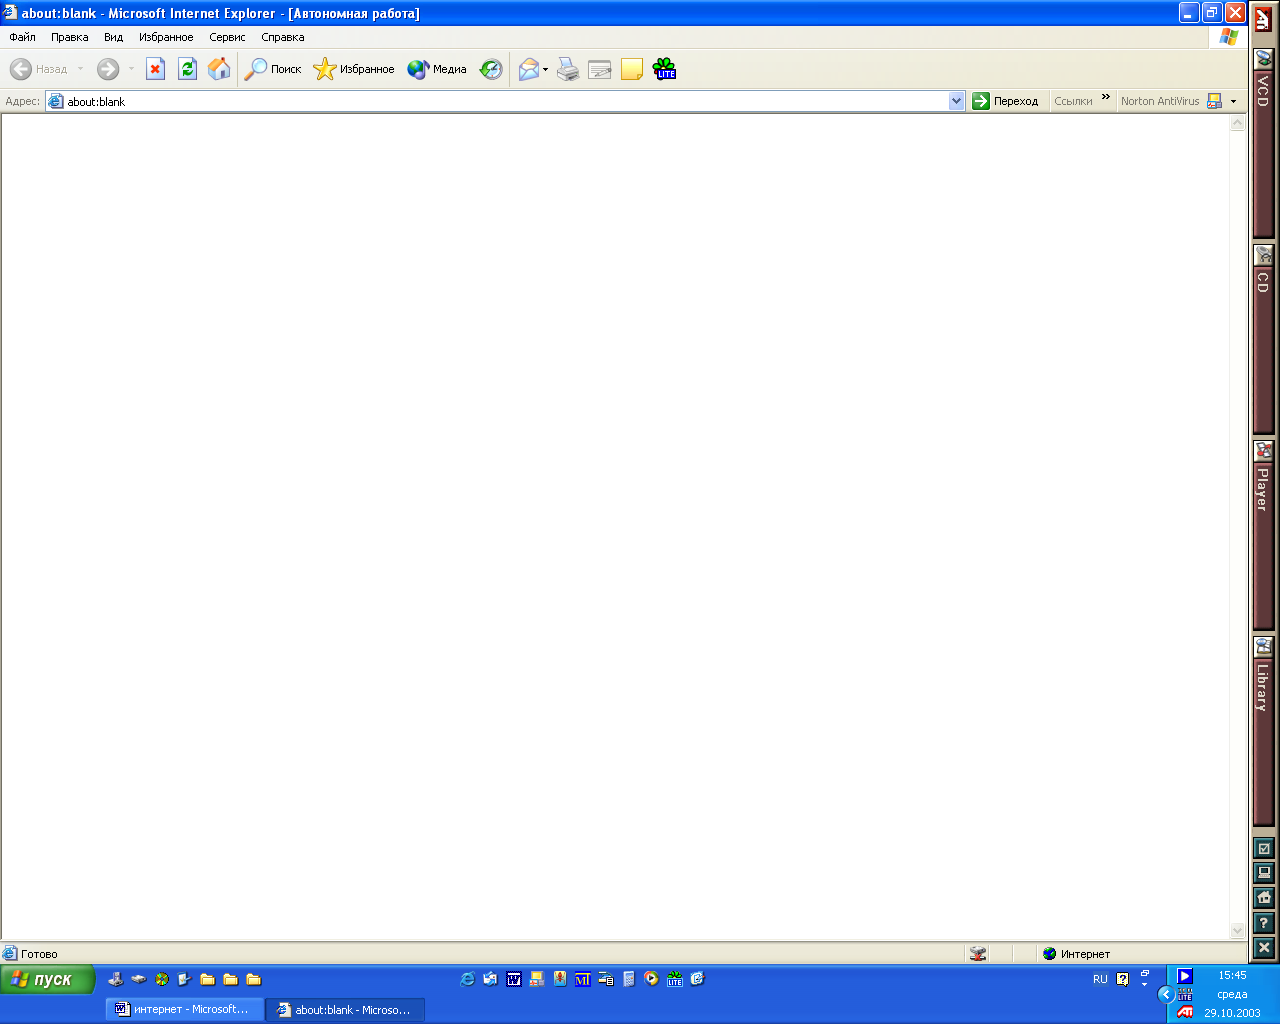Image resolution: width=1280 pixels, height=1024 pixels.
Task: Open the Сервис menu
Action: click(227, 37)
